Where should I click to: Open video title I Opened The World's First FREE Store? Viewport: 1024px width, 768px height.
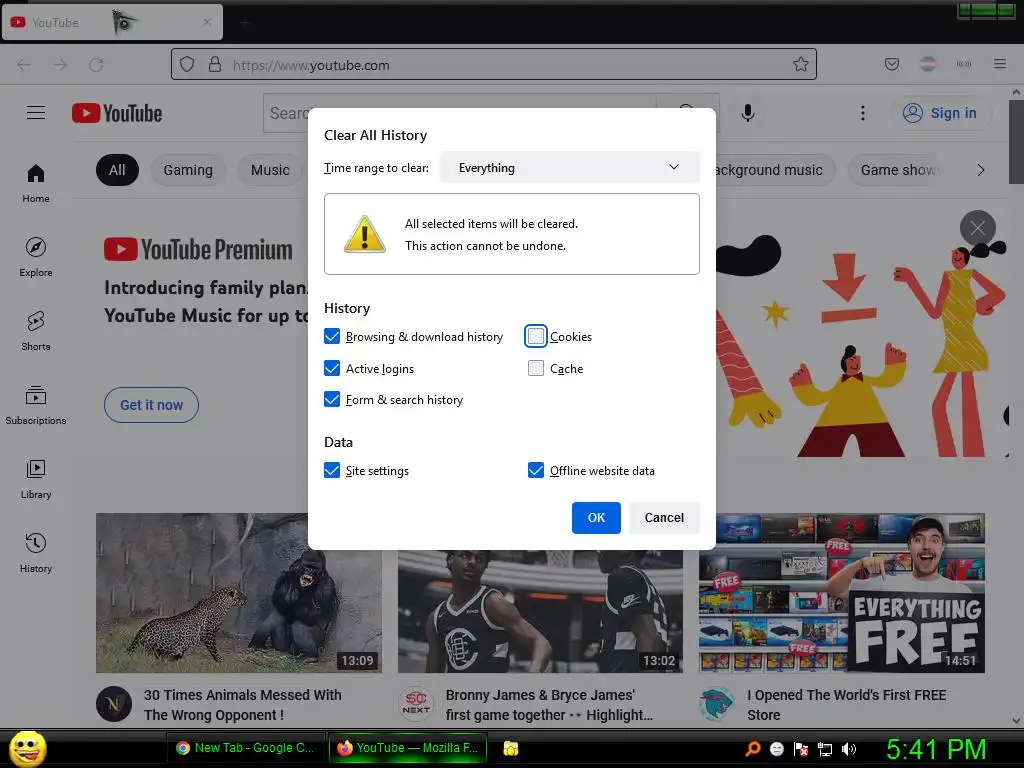point(847,705)
